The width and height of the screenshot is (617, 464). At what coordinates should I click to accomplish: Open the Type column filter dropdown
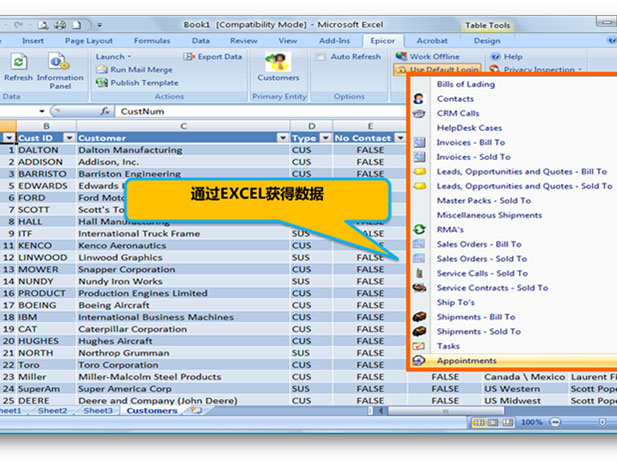[x=325, y=138]
